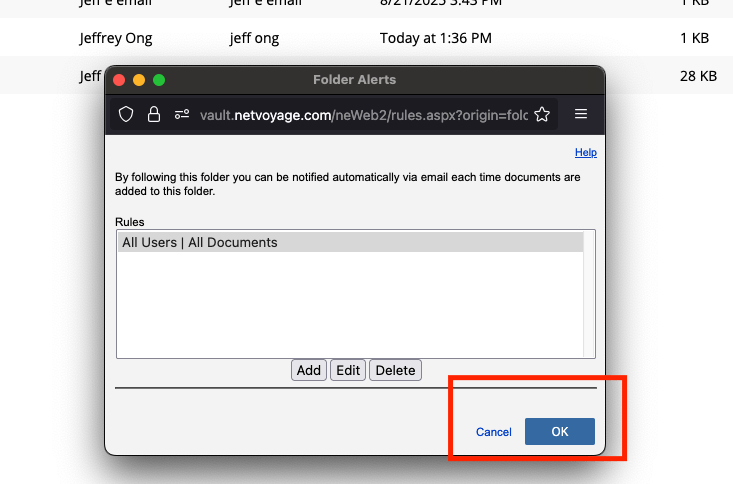Open site permissions icon in address bar
The height and width of the screenshot is (484, 733).
coord(182,114)
